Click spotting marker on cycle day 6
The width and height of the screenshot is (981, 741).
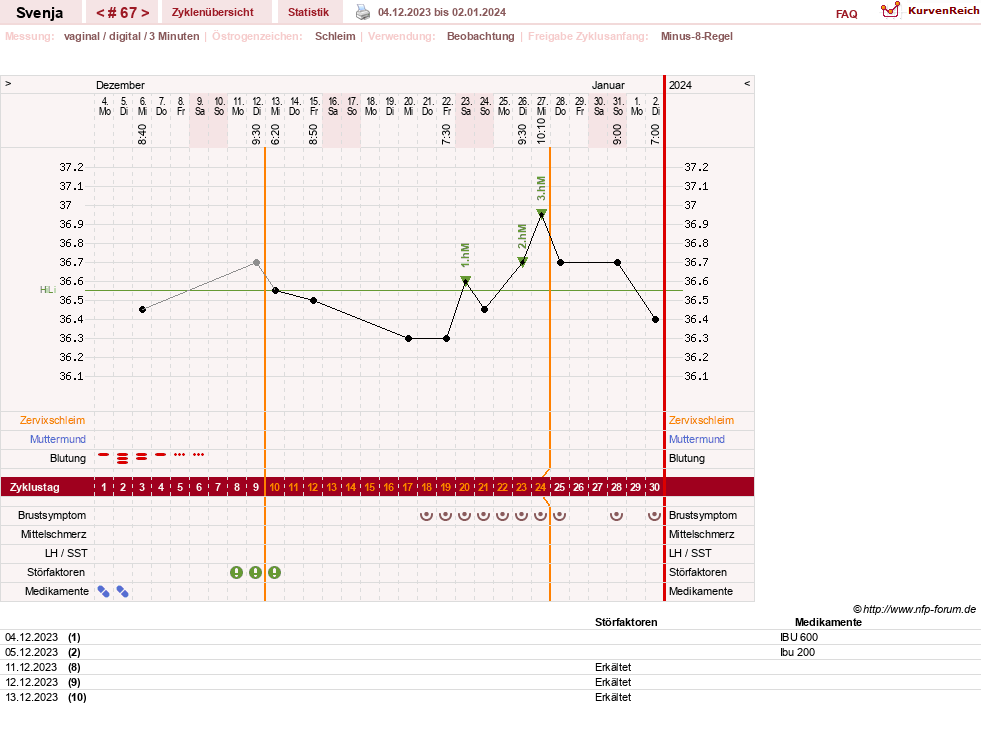[x=198, y=454]
